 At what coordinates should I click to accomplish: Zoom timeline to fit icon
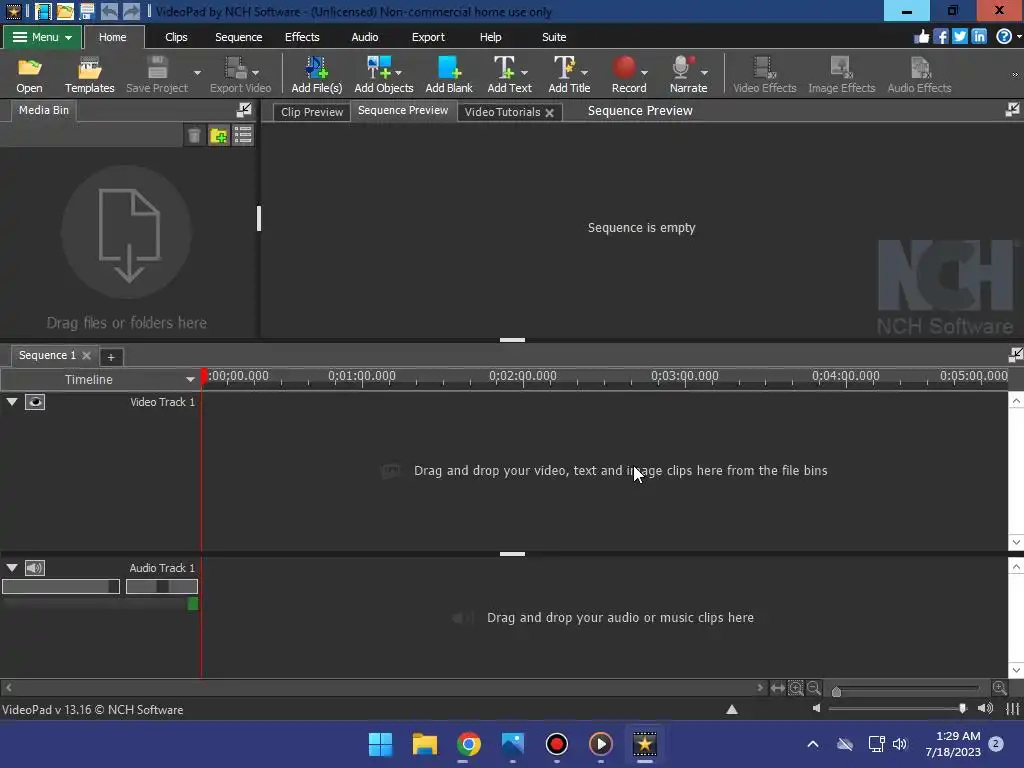click(x=777, y=688)
